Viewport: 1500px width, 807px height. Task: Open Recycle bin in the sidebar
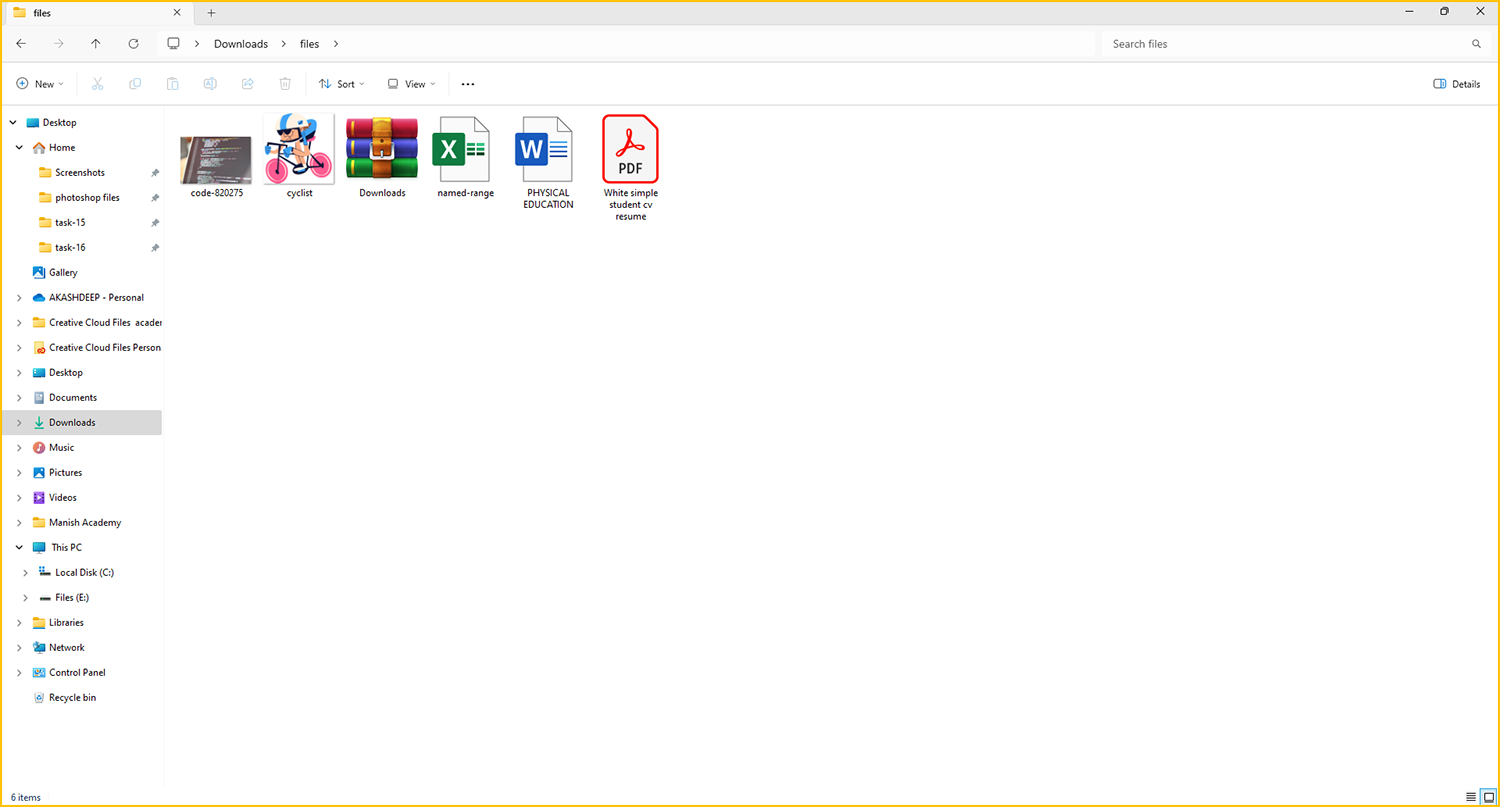pos(72,698)
